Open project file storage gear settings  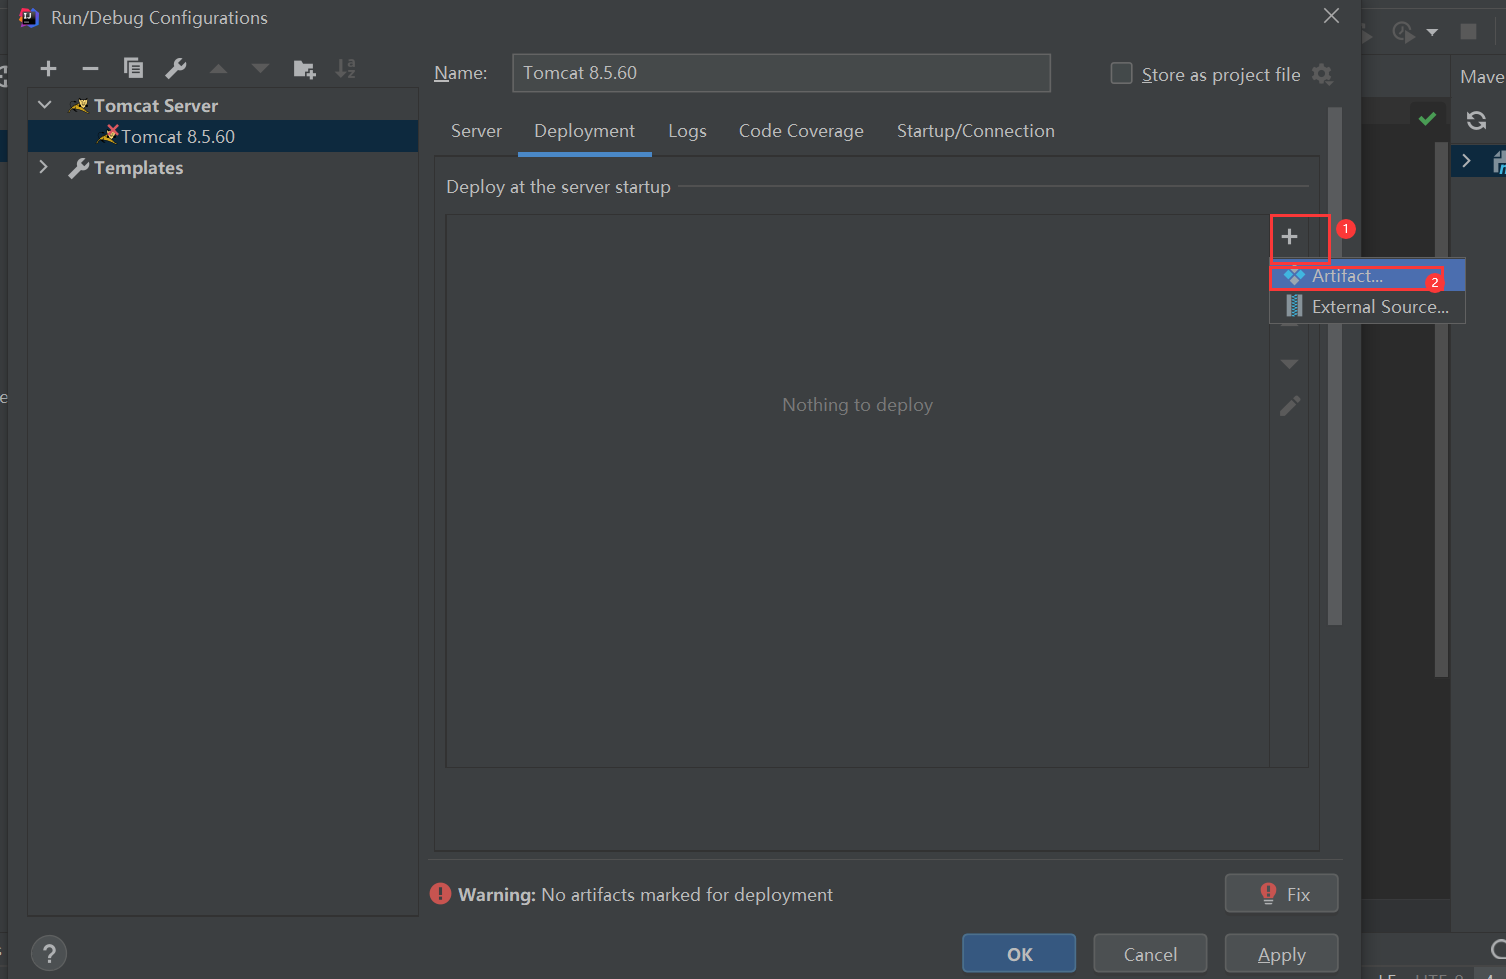coord(1322,74)
